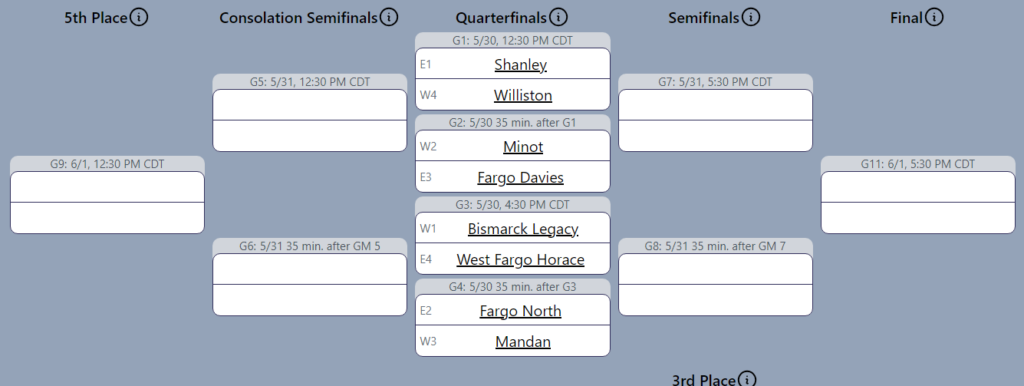Viewport: 1024px width, 386px height.
Task: Select the G6 consolation game header
Action: [310, 246]
